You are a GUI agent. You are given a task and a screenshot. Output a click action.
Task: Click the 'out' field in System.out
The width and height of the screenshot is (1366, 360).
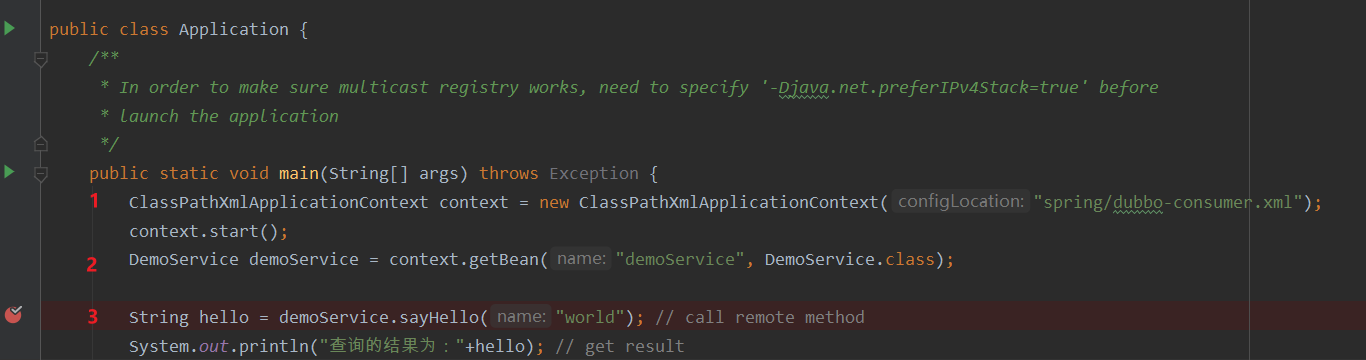(x=213, y=346)
